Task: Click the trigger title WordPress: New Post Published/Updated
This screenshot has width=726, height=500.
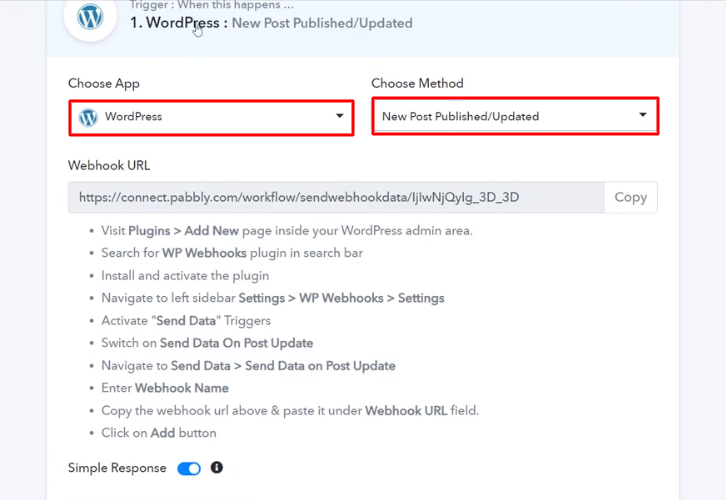Action: coord(271,23)
